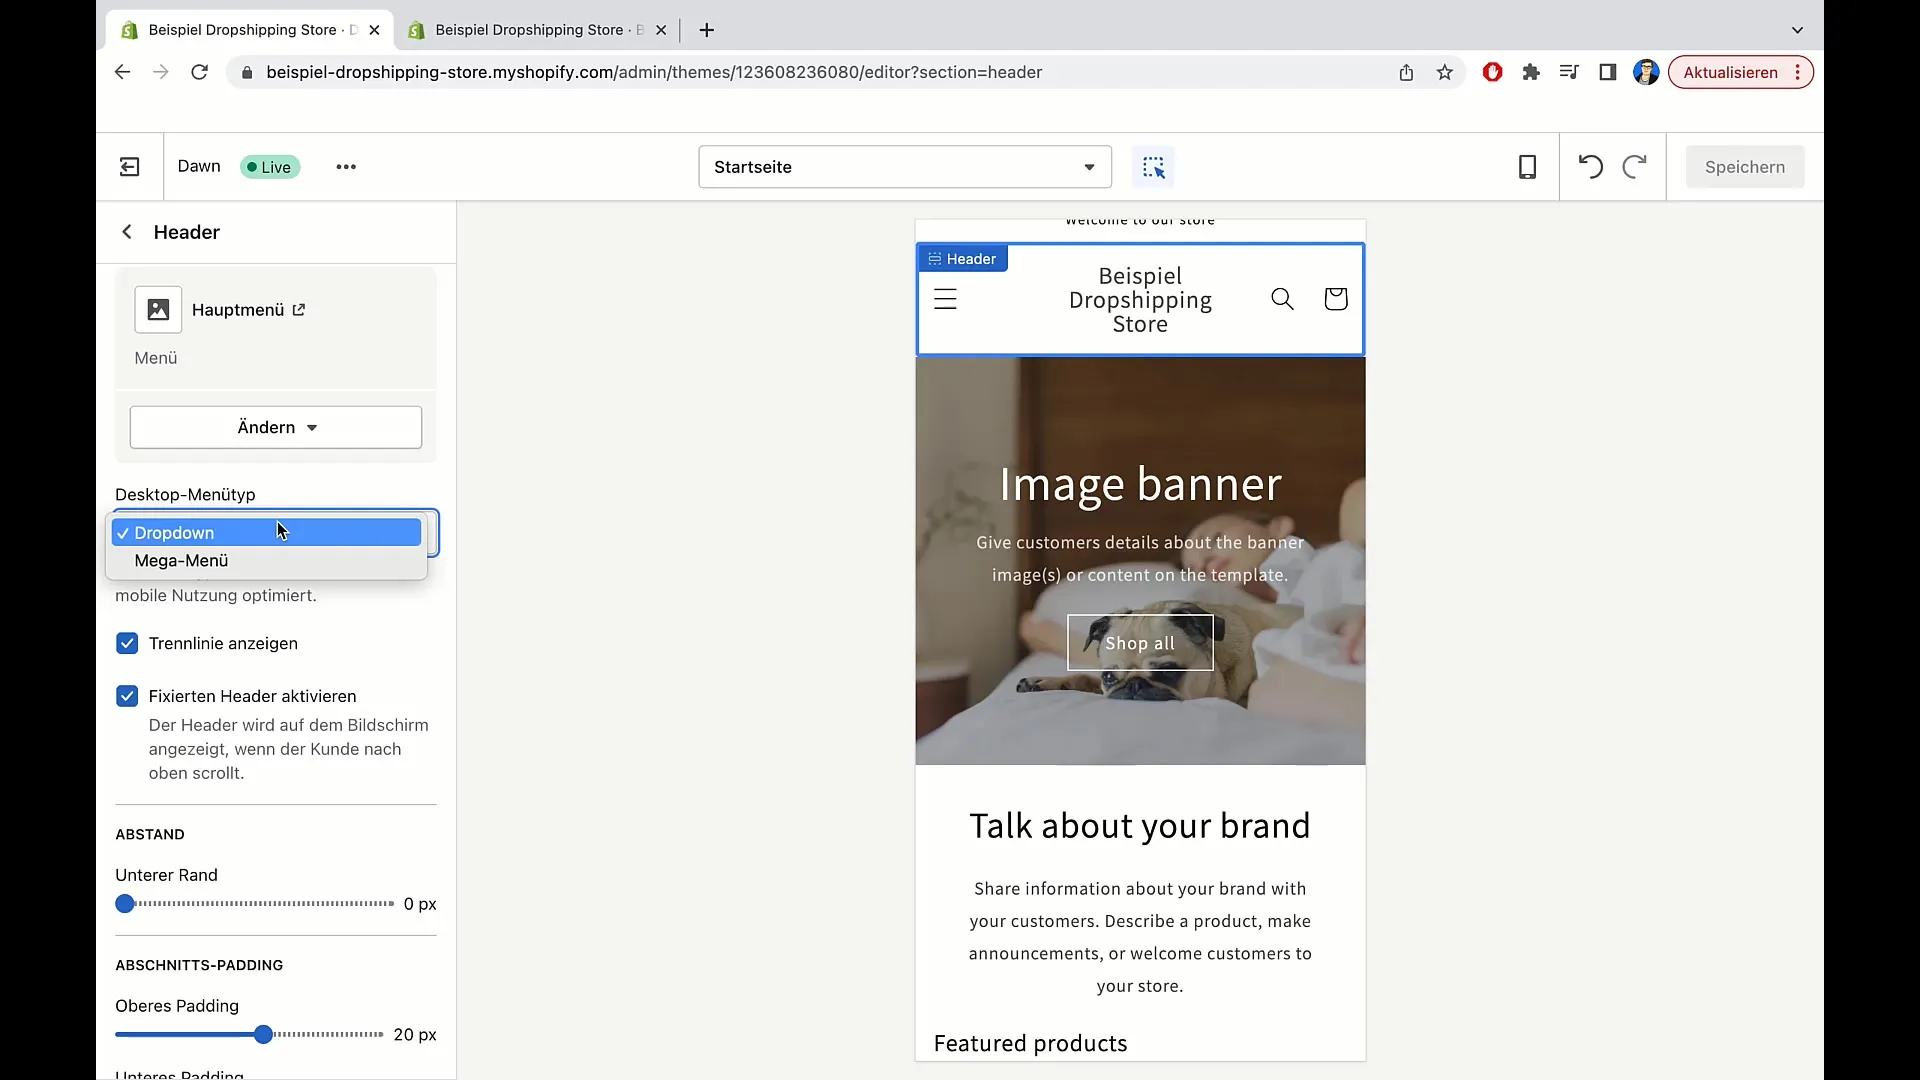Click the blue Header section label in preview

(x=962, y=259)
